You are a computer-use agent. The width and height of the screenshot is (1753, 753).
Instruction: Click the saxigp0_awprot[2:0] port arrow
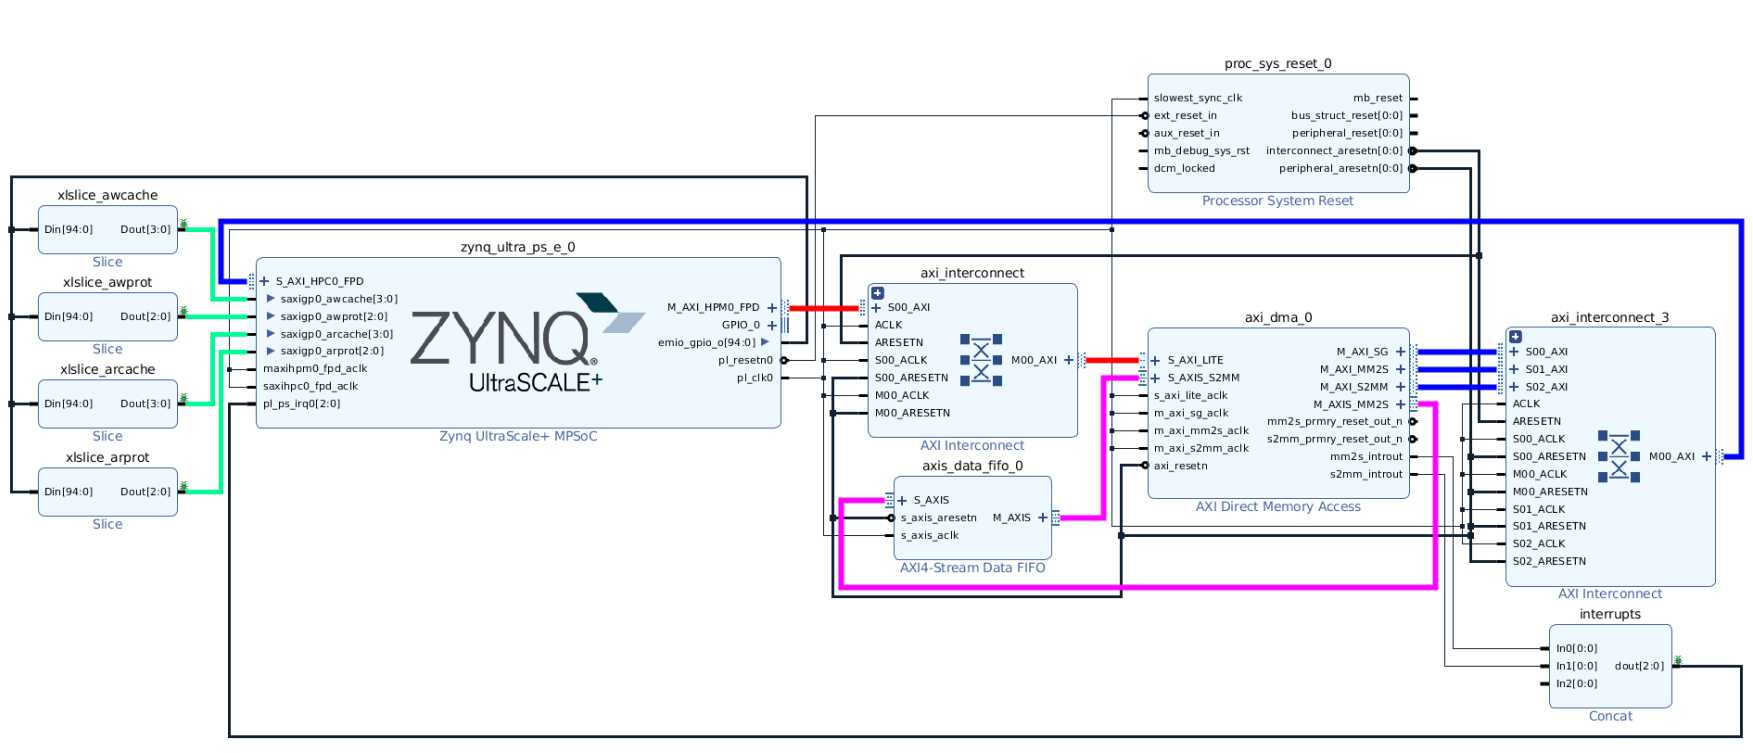tap(270, 316)
